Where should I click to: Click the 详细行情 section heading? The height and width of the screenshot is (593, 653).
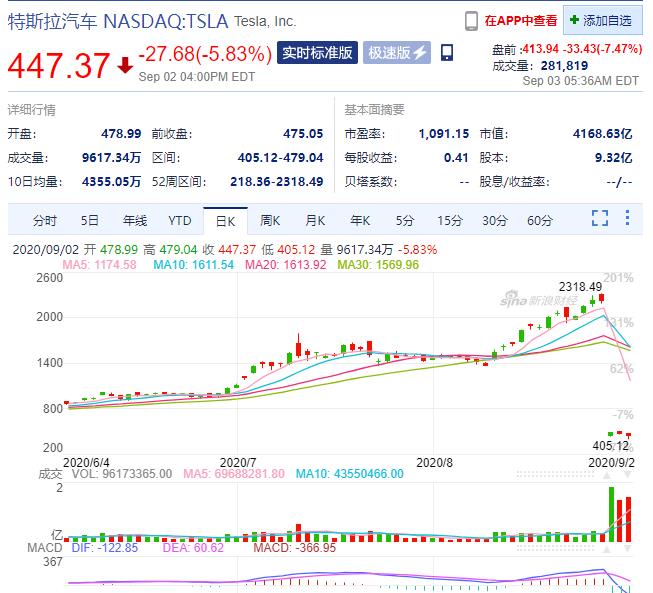(x=32, y=110)
